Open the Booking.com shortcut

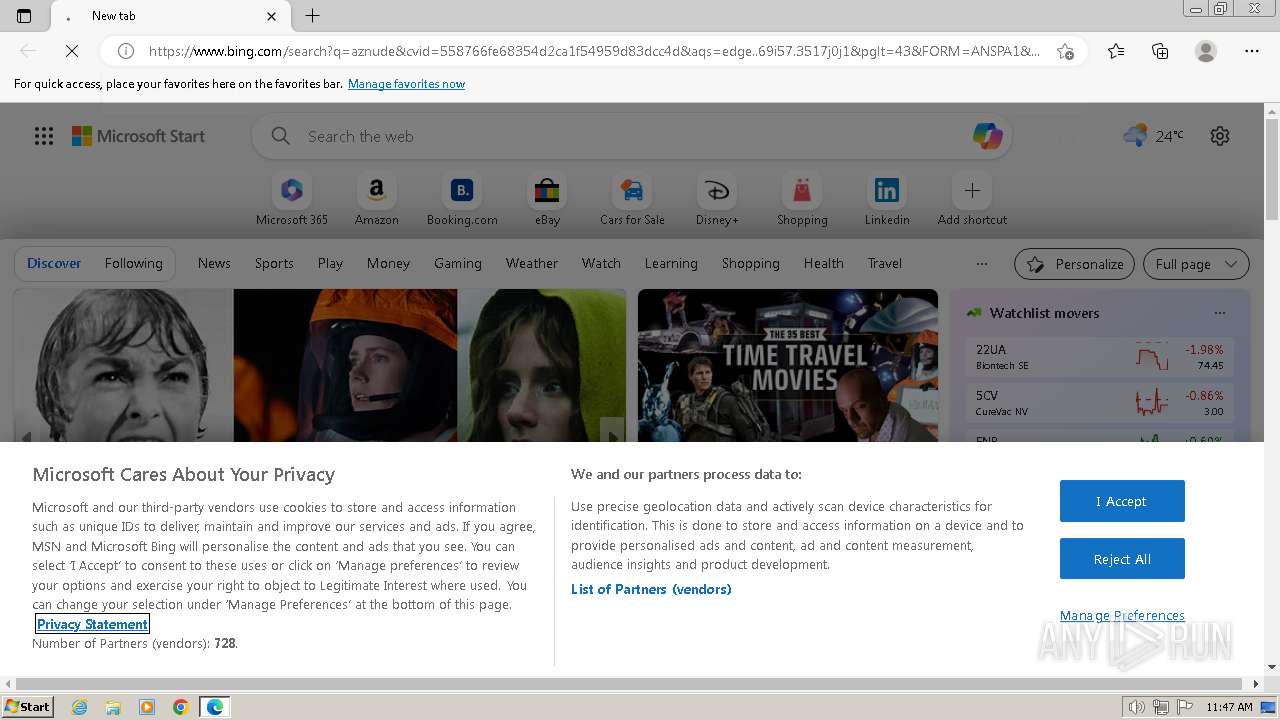pos(462,200)
